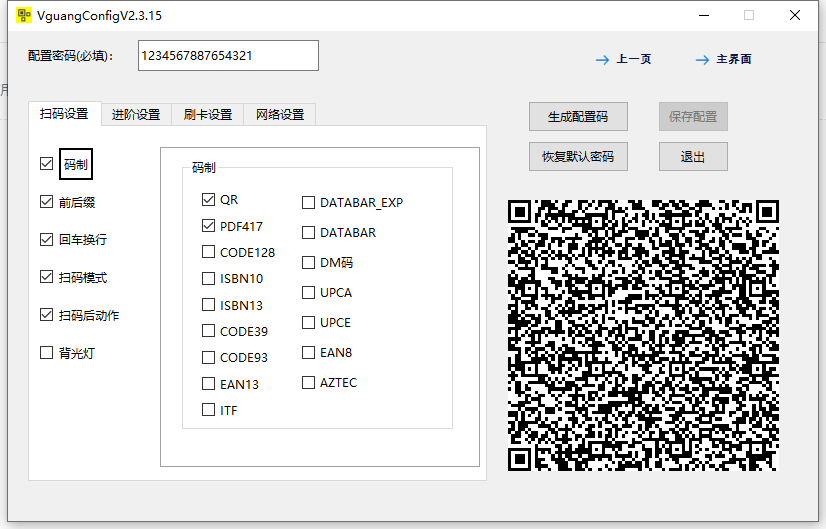Minimize the VguangConfig window

tap(704, 15)
